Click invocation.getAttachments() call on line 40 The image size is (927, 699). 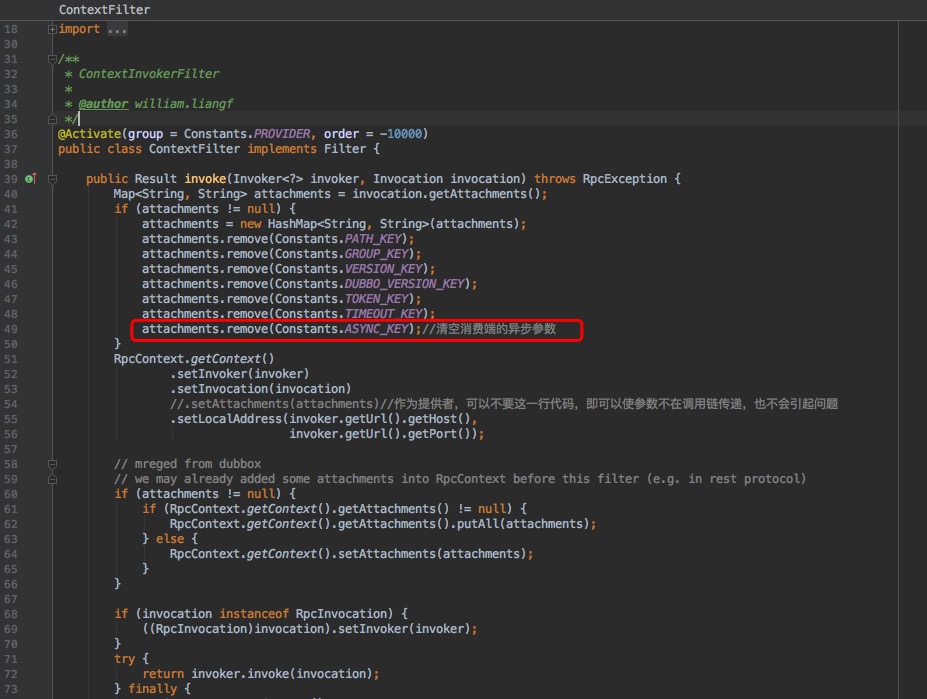[x=450, y=193]
